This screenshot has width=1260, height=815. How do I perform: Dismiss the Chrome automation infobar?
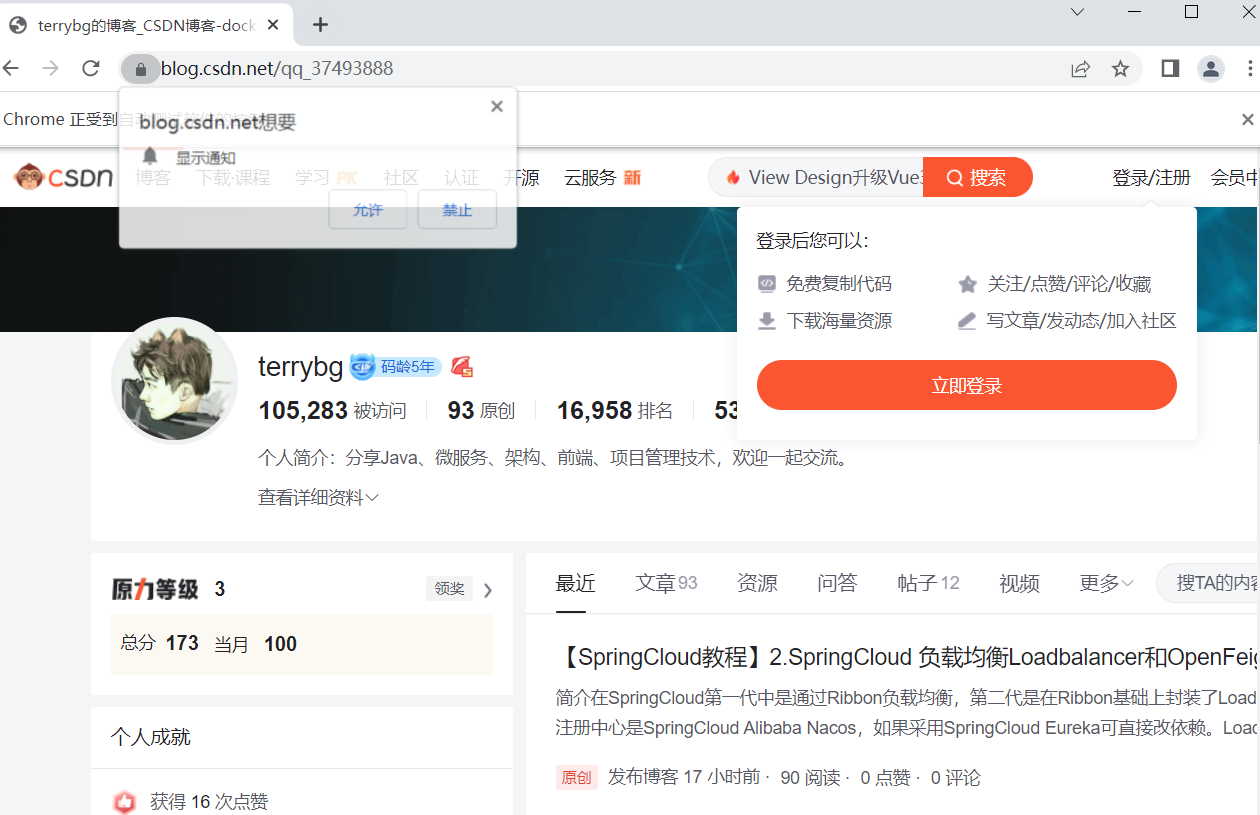(1247, 119)
